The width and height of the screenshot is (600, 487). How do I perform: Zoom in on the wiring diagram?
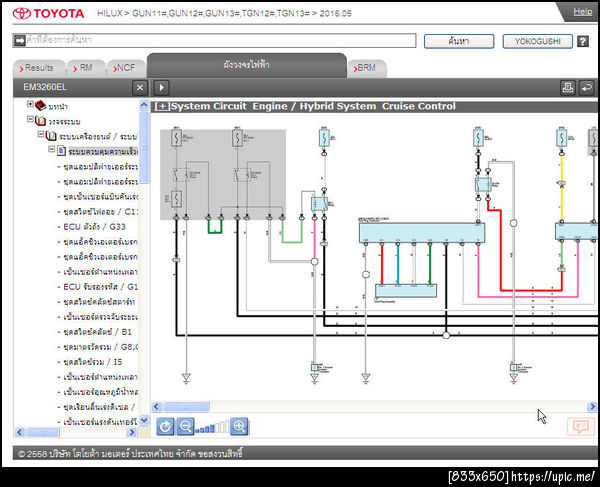point(239,426)
